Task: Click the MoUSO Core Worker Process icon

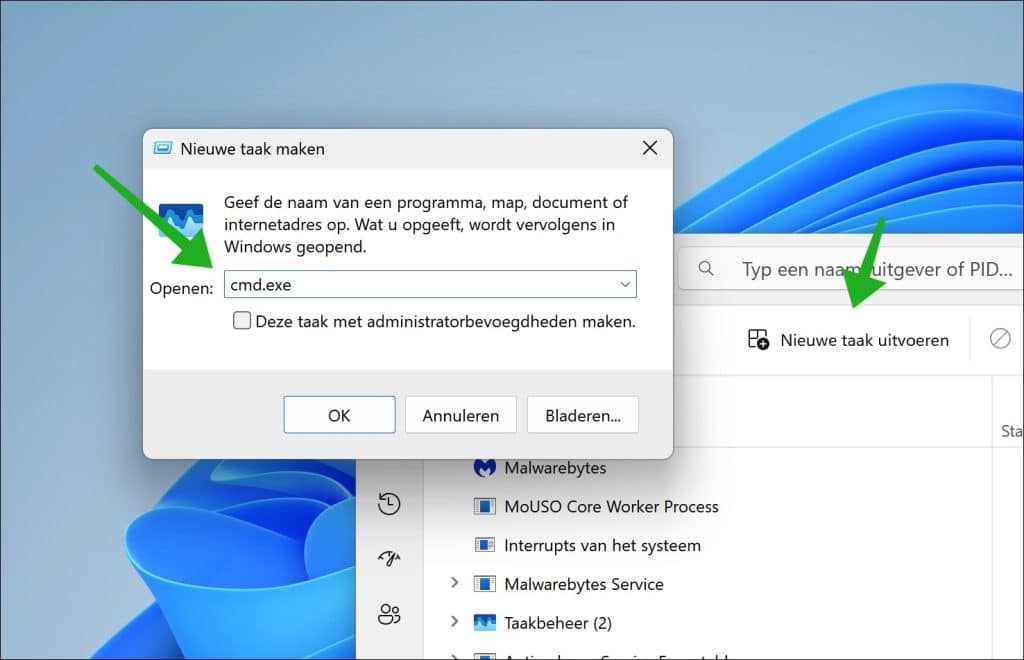Action: pyautogui.click(x=484, y=506)
